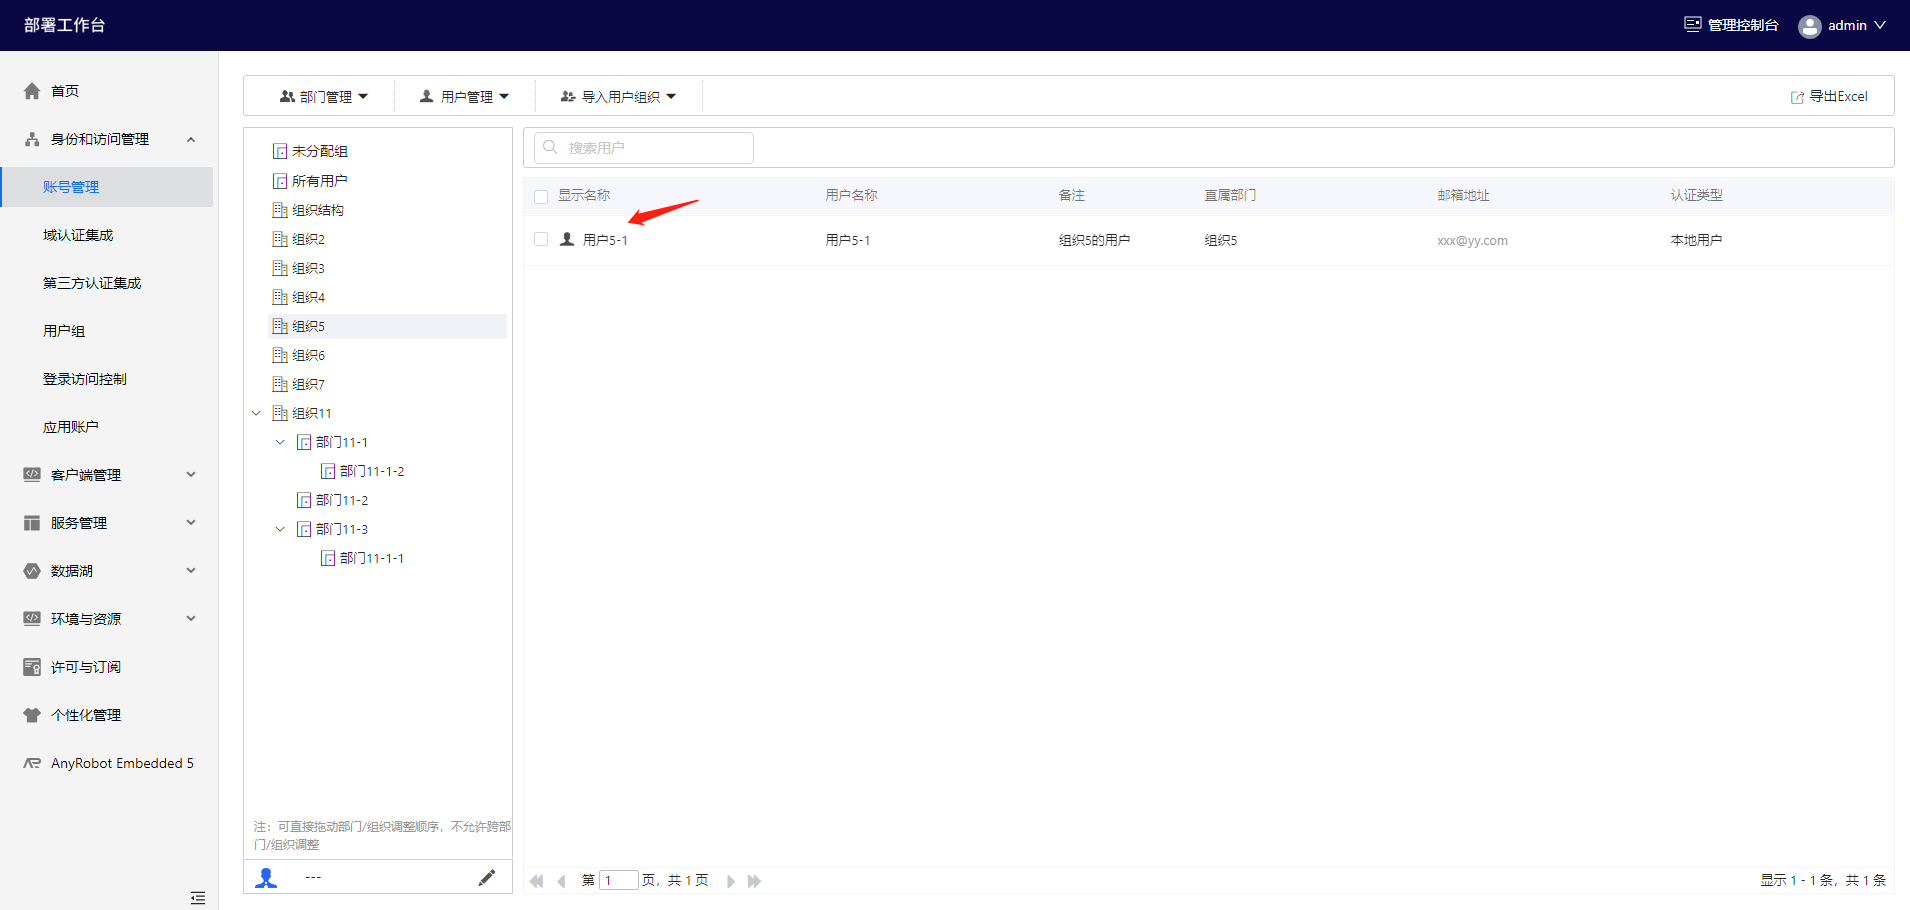1910x910 pixels.
Task: Click 本地用户 cell in user row
Action: tap(1696, 240)
